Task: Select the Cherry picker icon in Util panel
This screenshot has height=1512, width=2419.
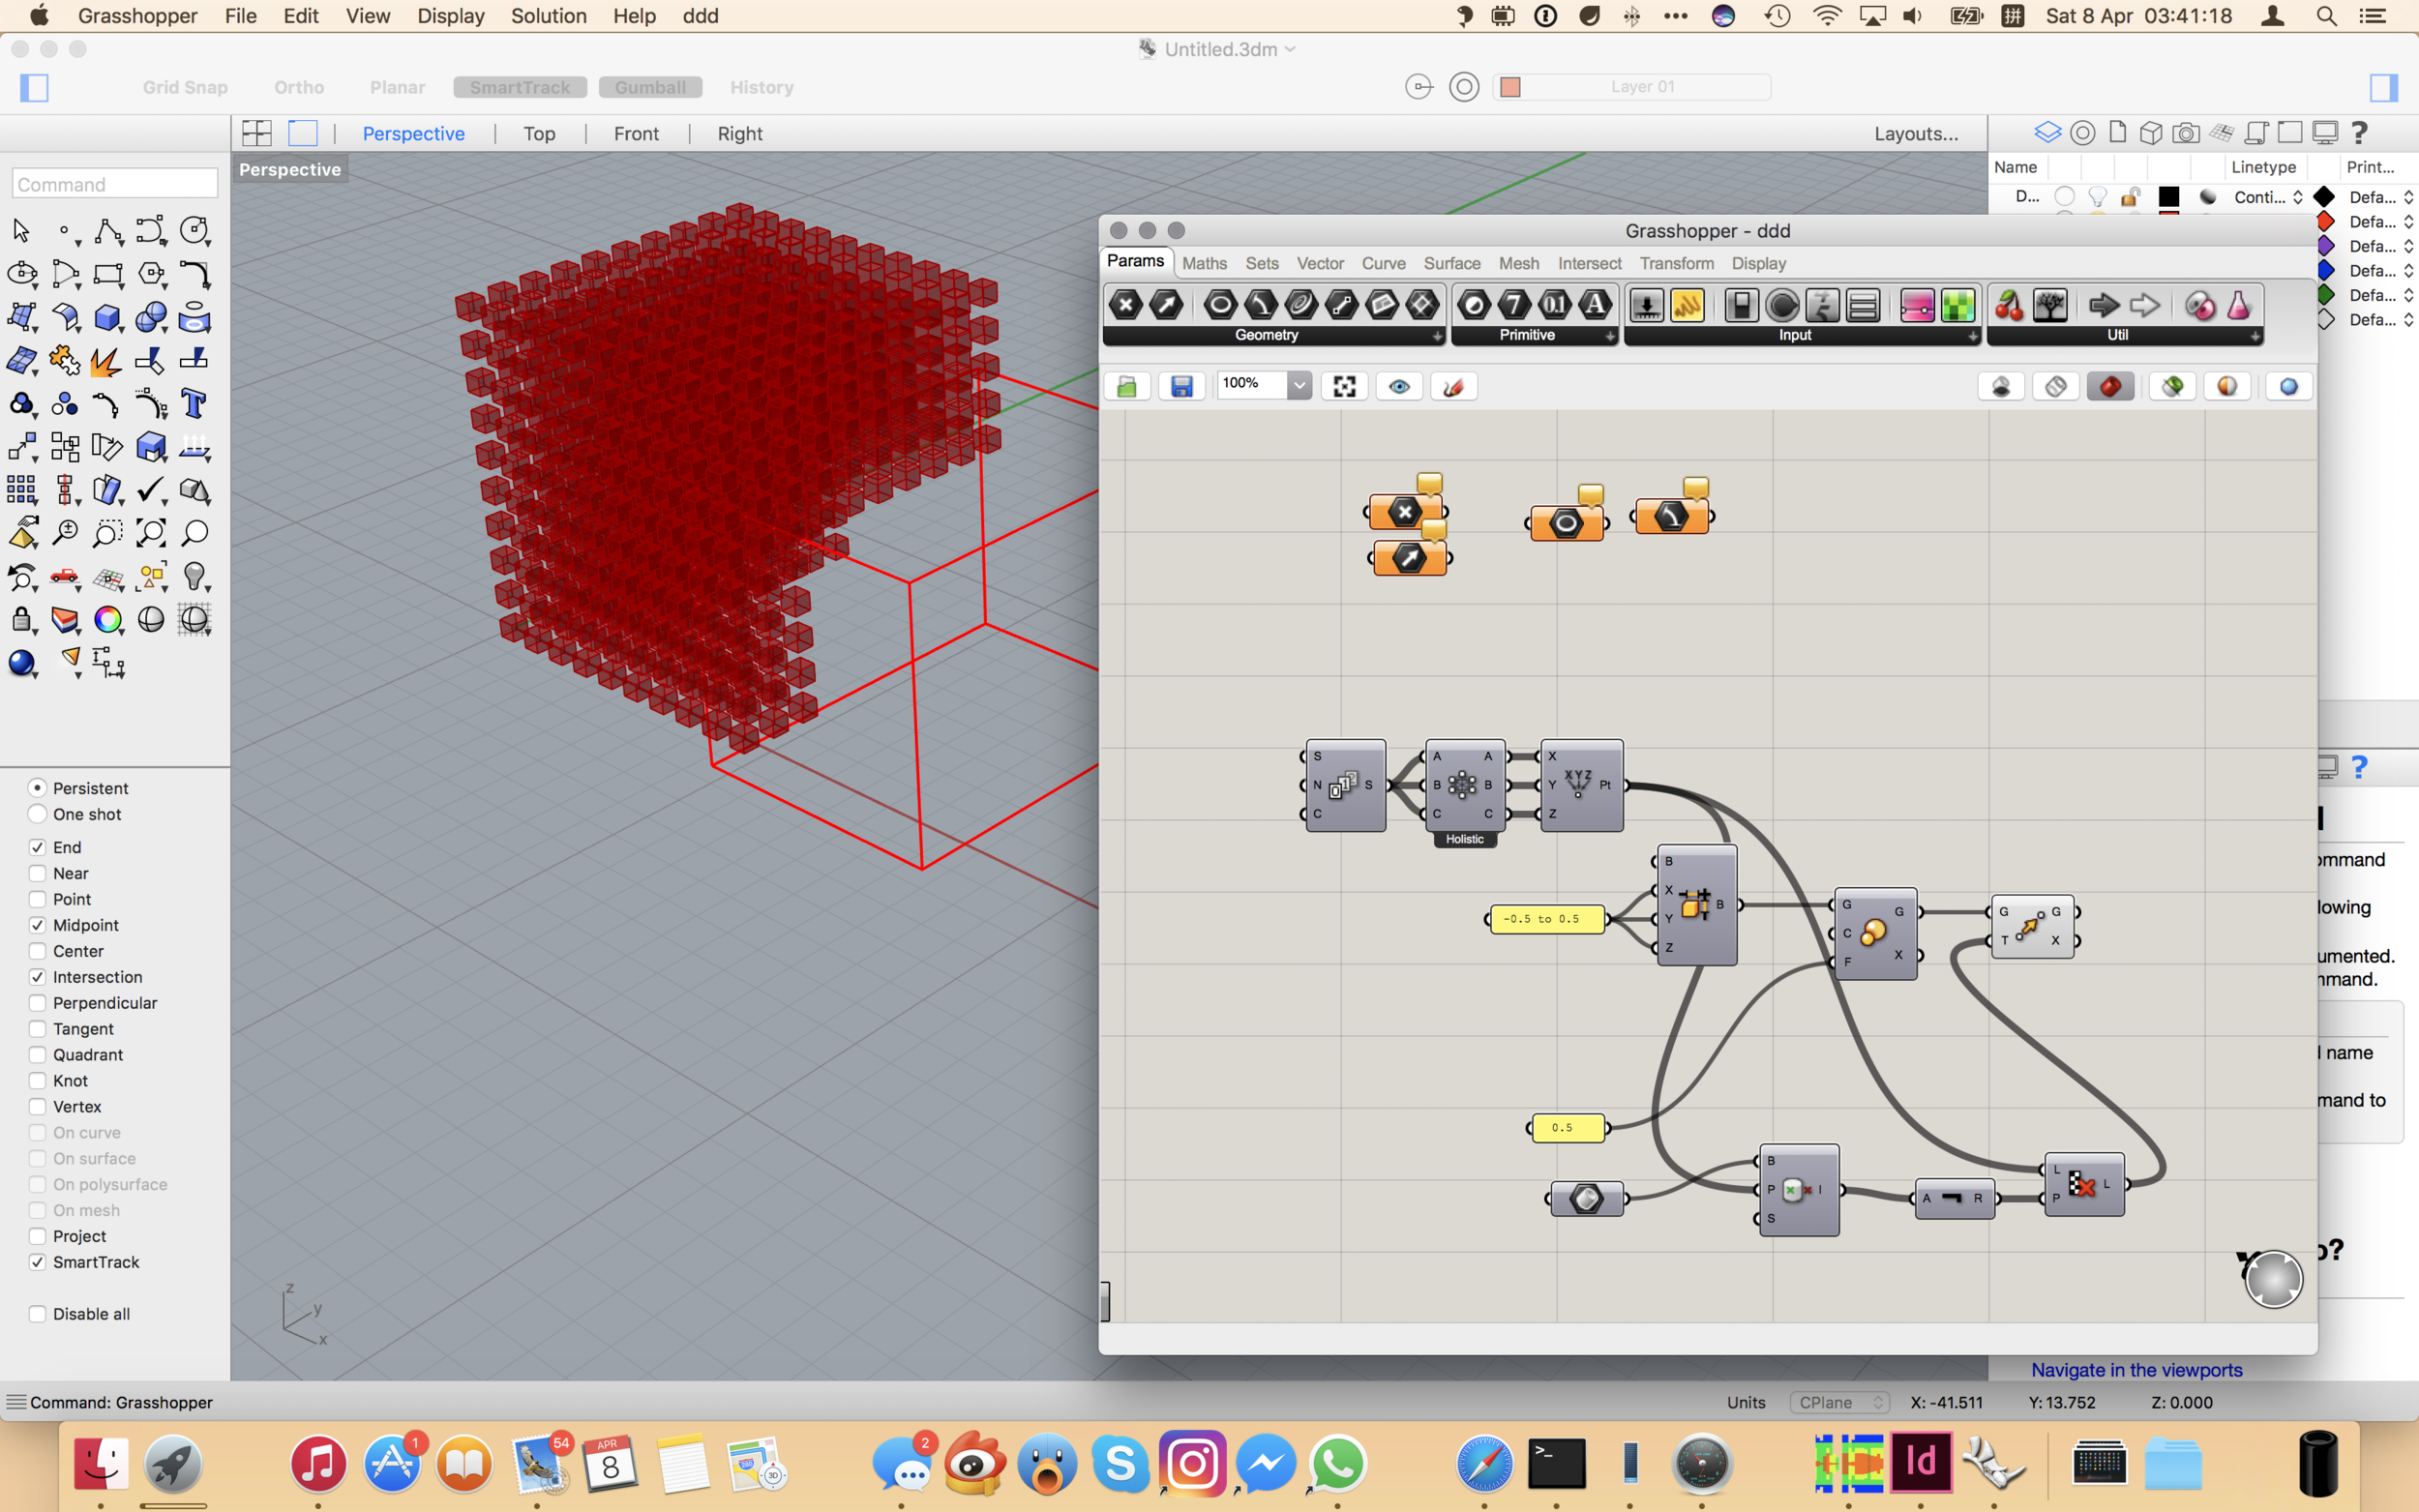Action: coord(2009,306)
